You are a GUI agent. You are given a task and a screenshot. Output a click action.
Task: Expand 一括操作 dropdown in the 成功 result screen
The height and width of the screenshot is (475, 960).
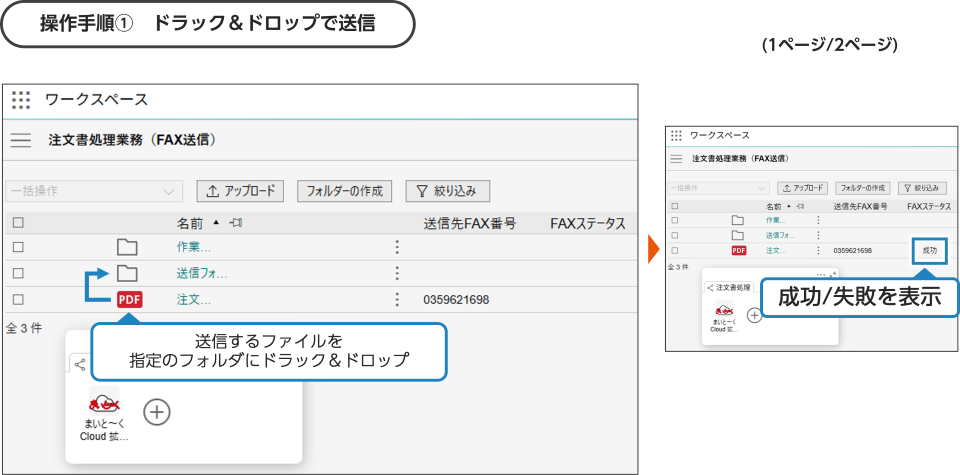pos(718,188)
